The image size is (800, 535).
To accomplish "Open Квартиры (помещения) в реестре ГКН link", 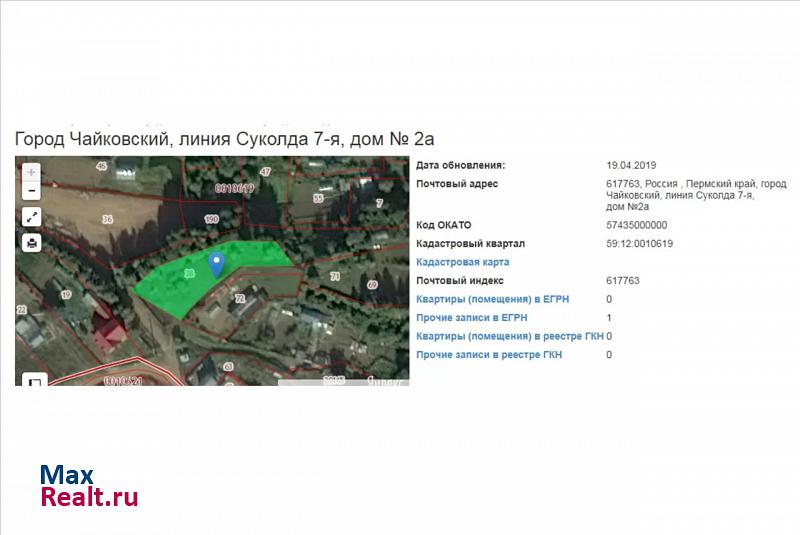I will pyautogui.click(x=510, y=336).
